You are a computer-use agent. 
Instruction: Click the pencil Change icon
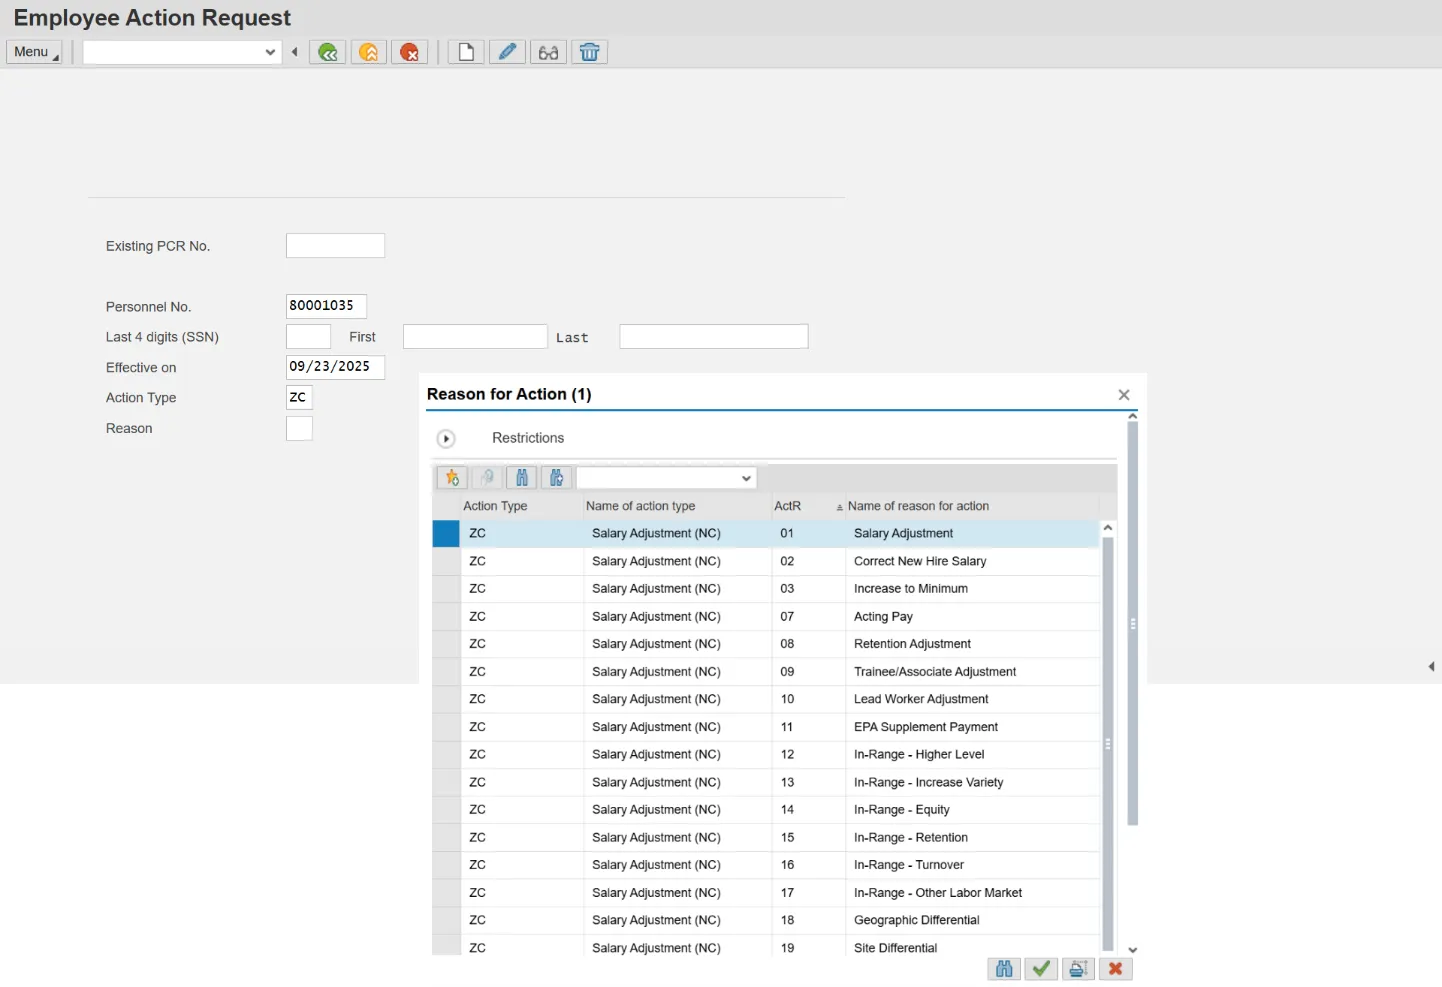pos(507,52)
